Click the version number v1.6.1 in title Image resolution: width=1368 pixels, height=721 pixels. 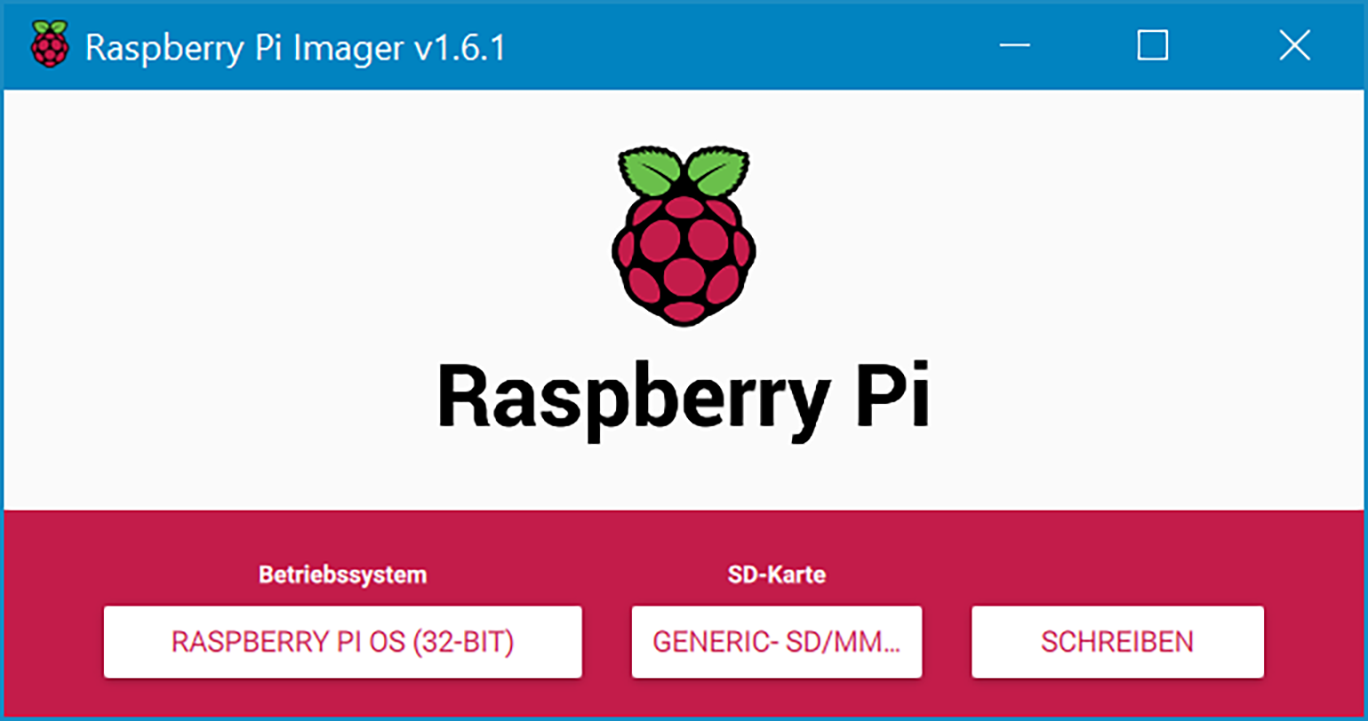click(x=461, y=47)
